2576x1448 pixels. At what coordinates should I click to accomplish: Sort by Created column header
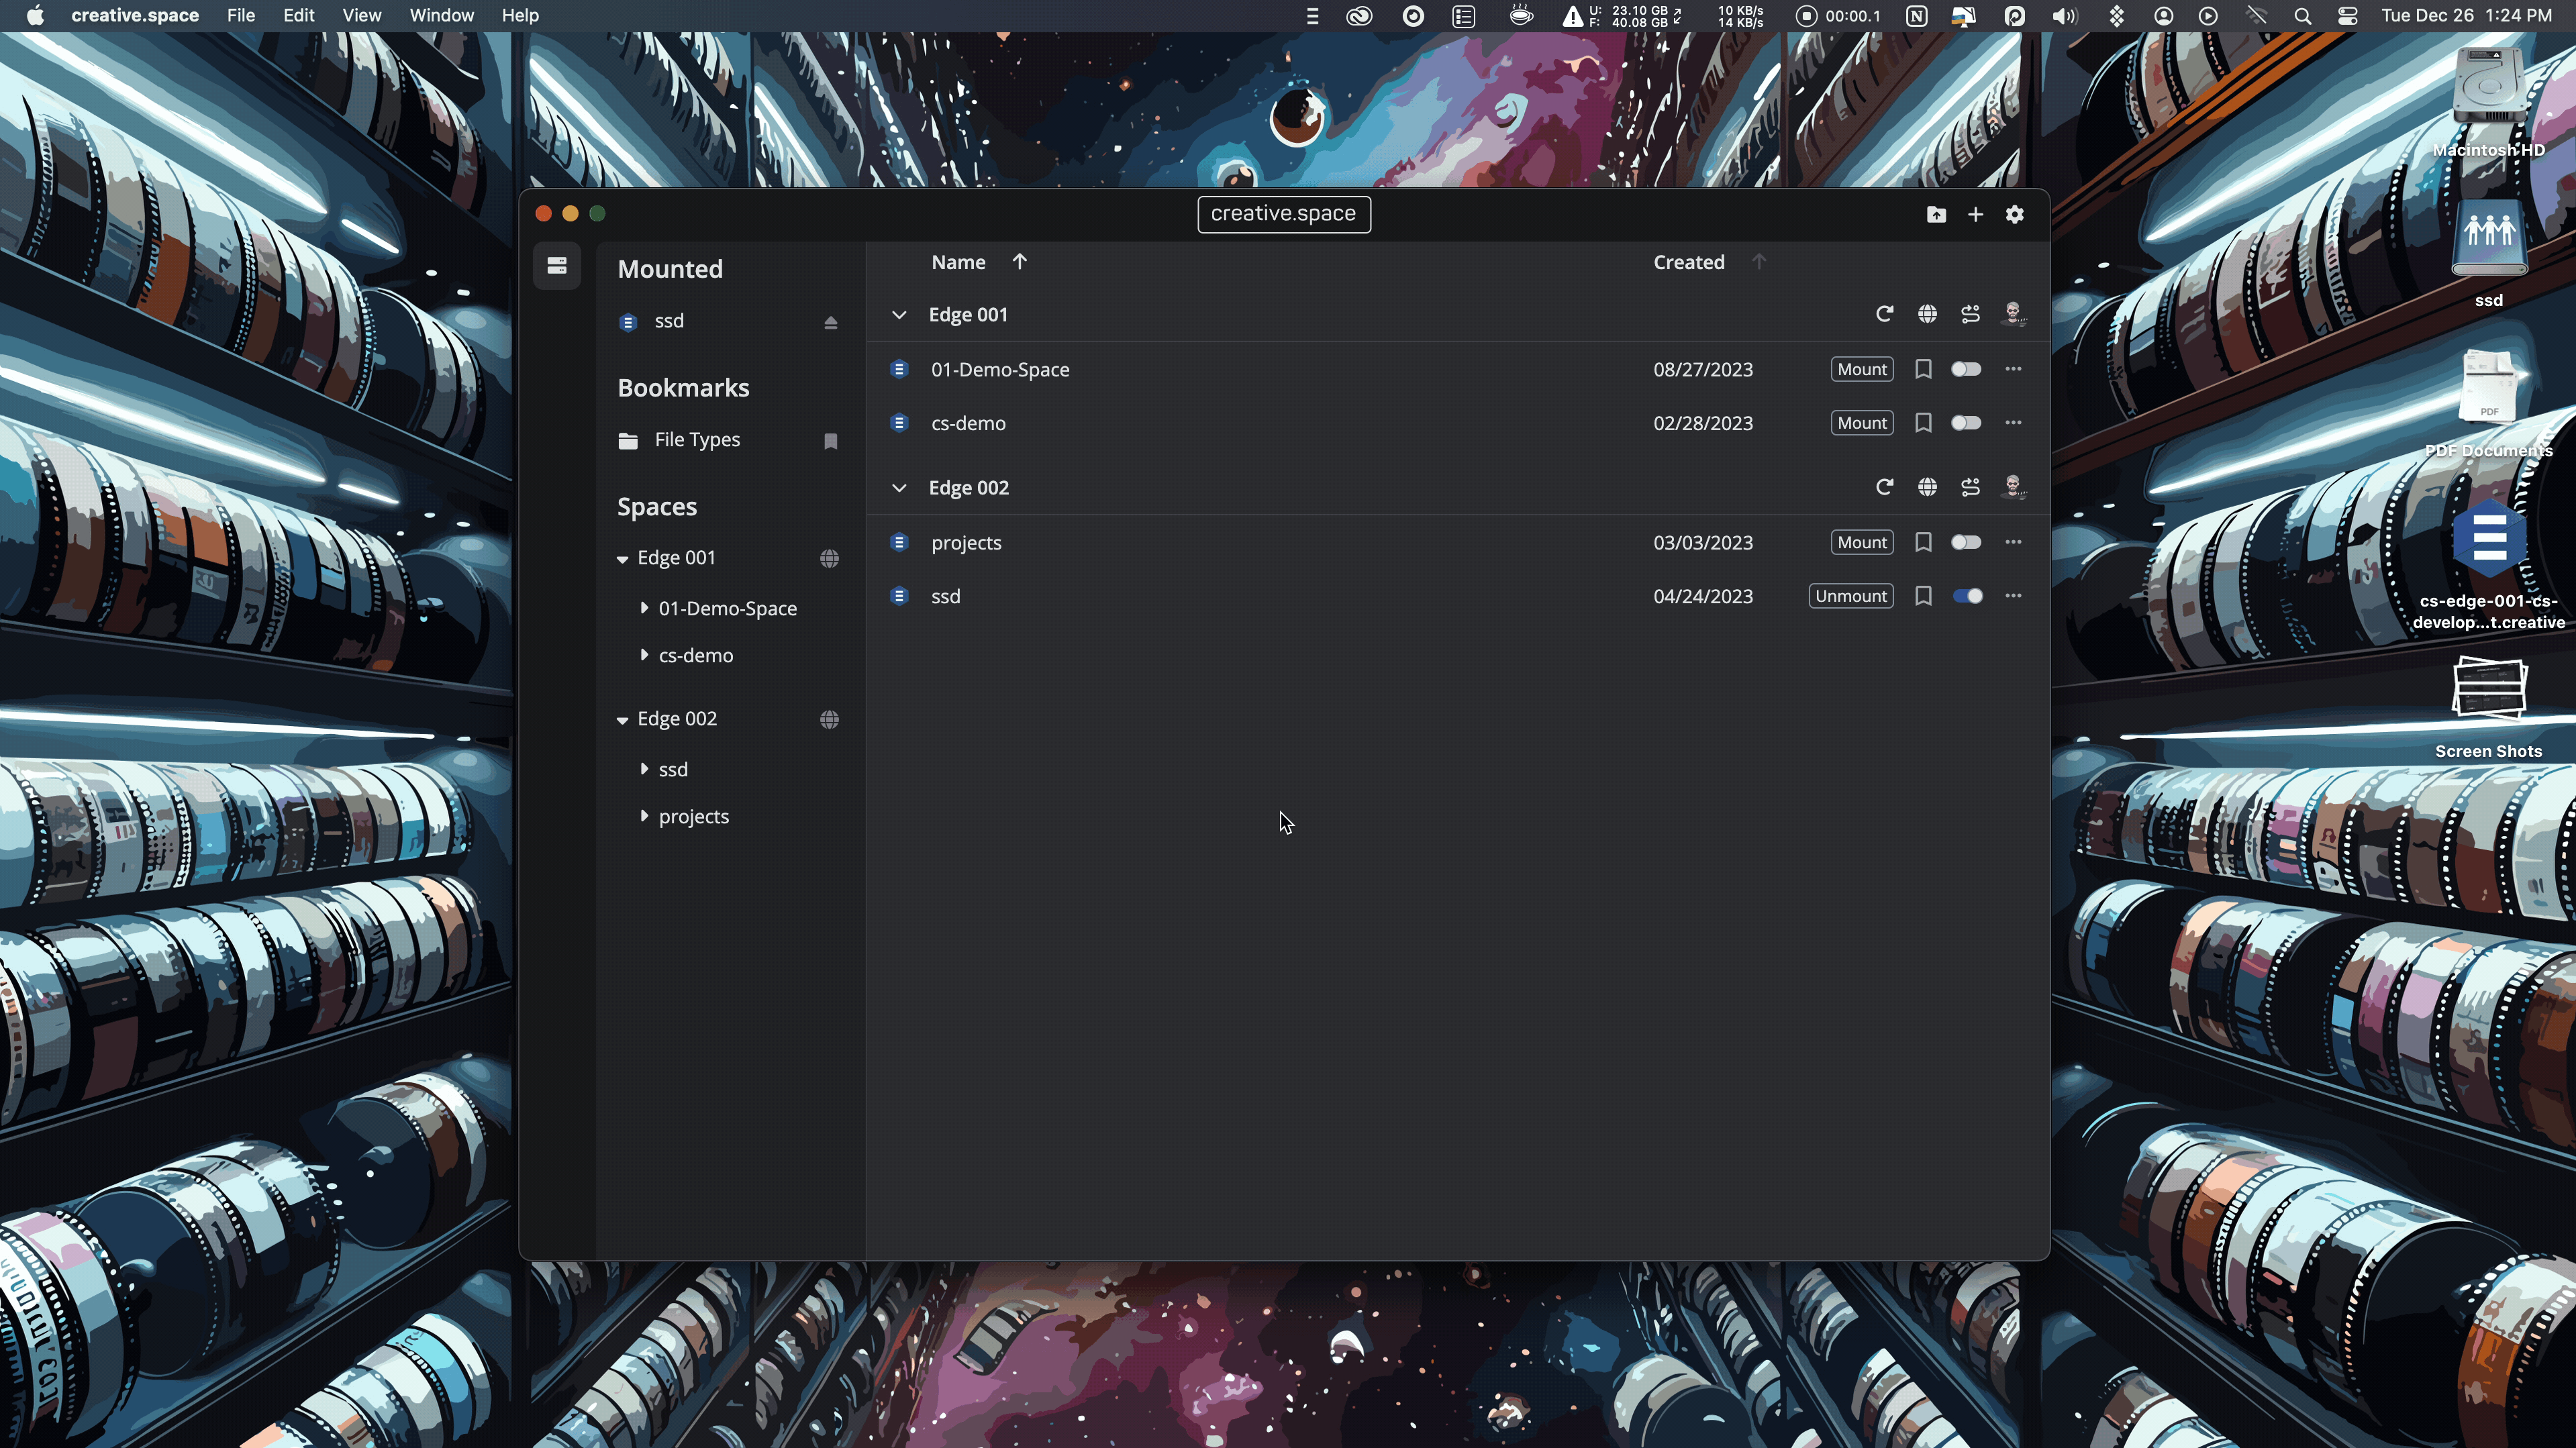point(1688,262)
